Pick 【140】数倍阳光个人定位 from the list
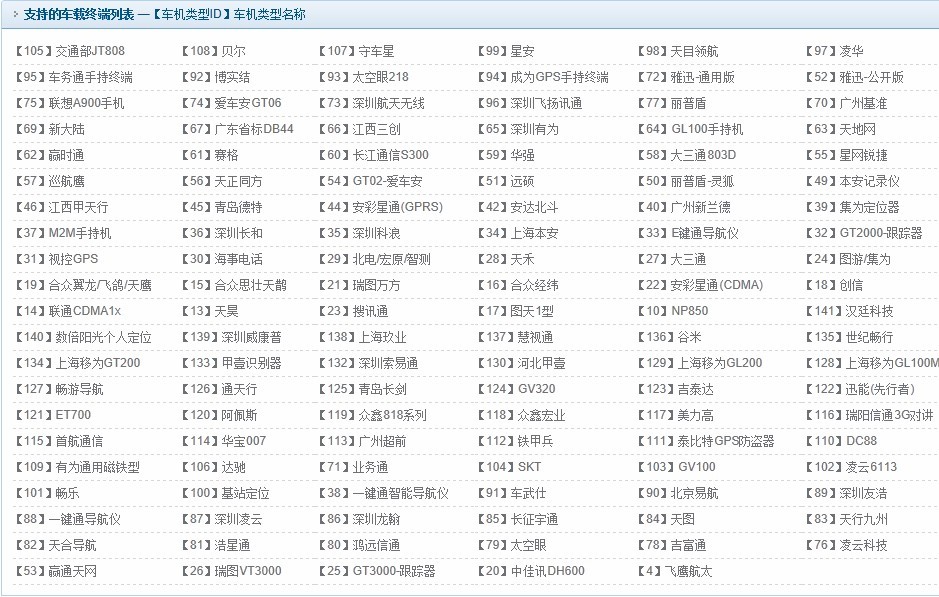 tap(84, 337)
